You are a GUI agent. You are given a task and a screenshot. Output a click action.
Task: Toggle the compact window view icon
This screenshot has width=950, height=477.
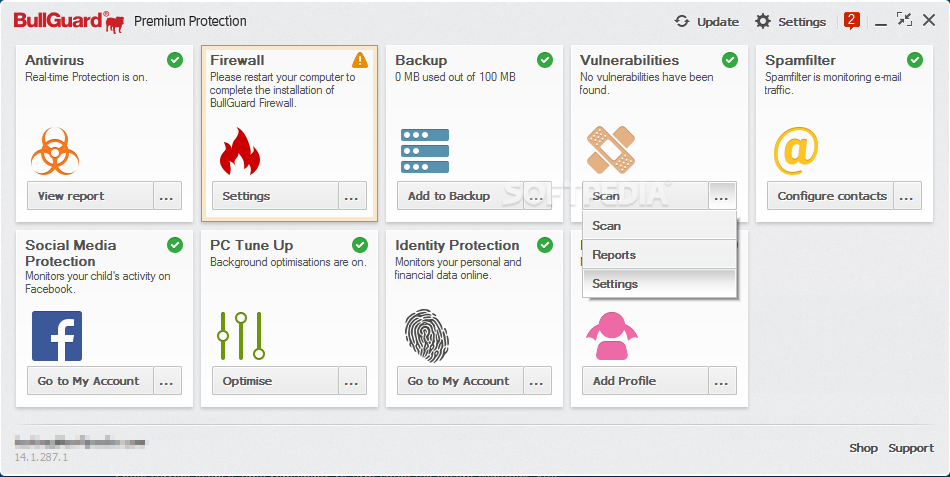click(x=905, y=20)
